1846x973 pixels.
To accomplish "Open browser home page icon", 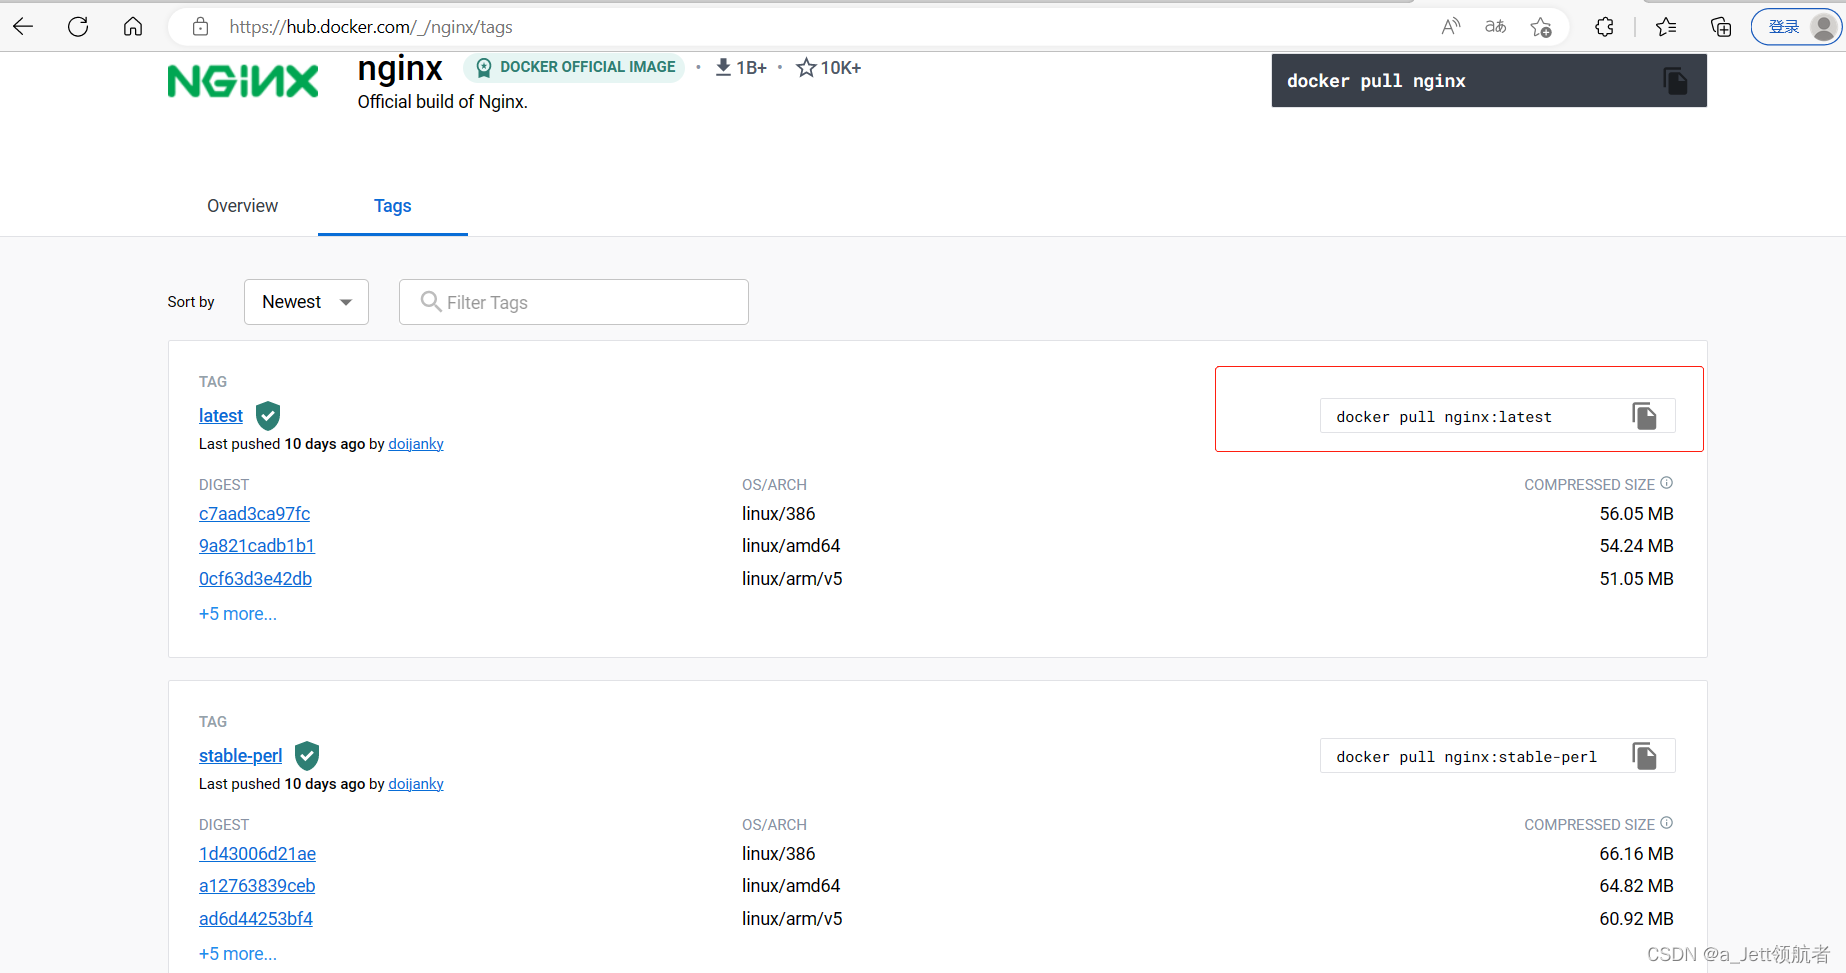I will [x=133, y=27].
